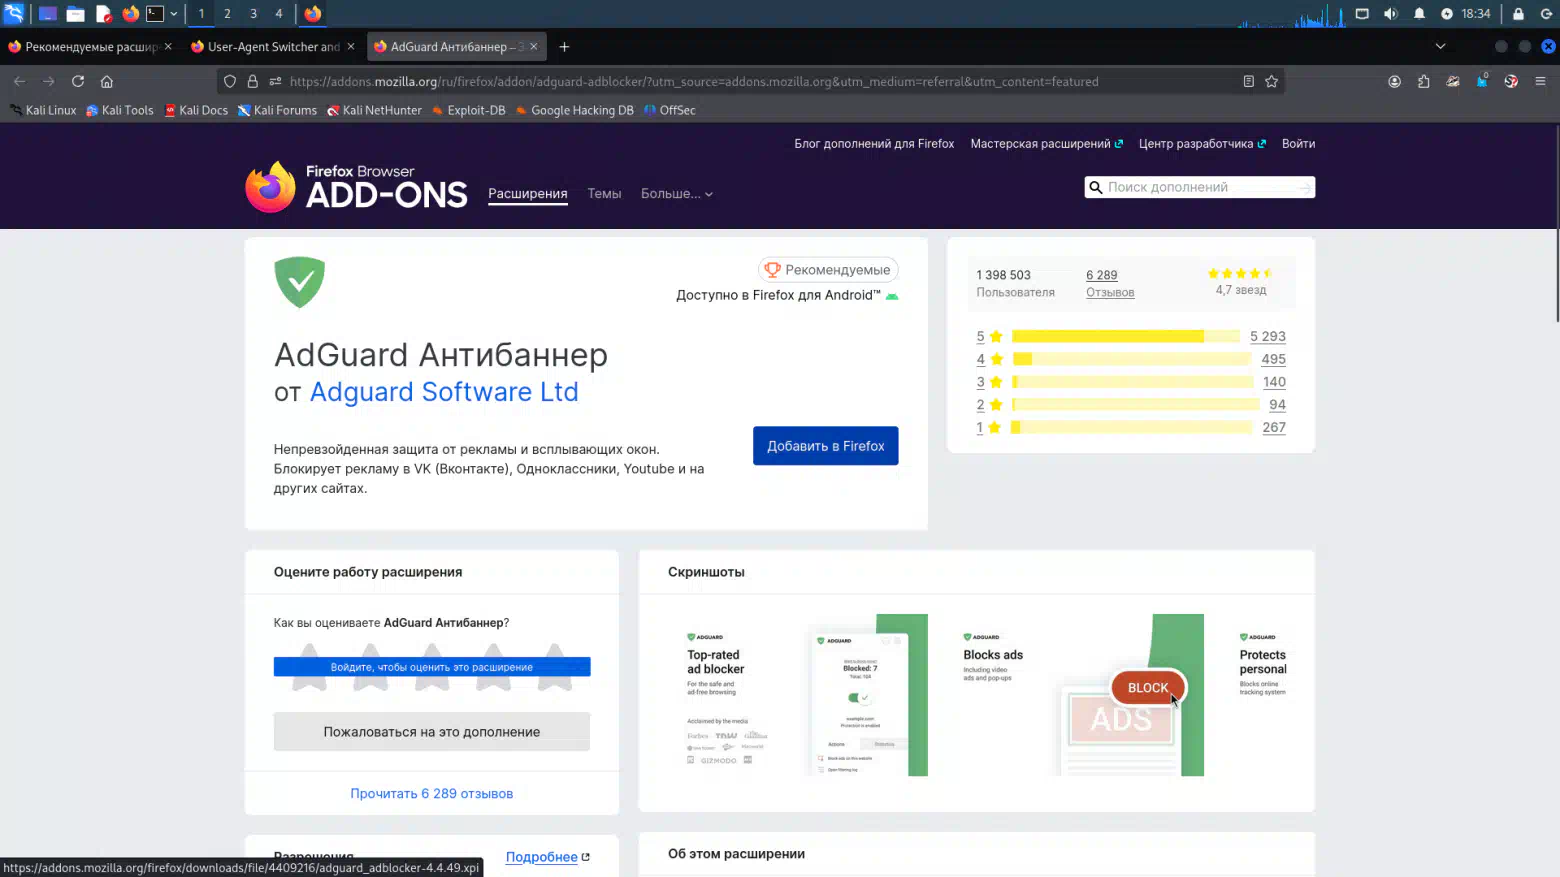Open the Темы section
1560x877 pixels.
604,194
